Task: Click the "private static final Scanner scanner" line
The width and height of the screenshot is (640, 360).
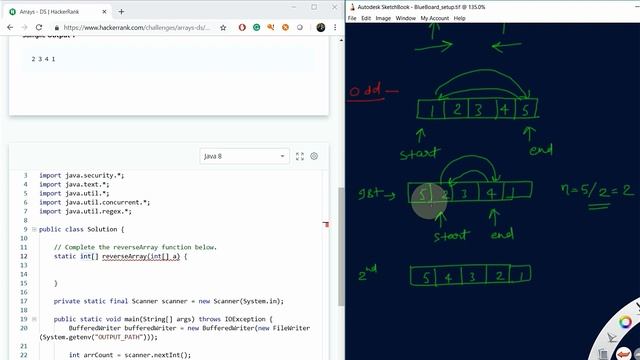Action: point(169,301)
